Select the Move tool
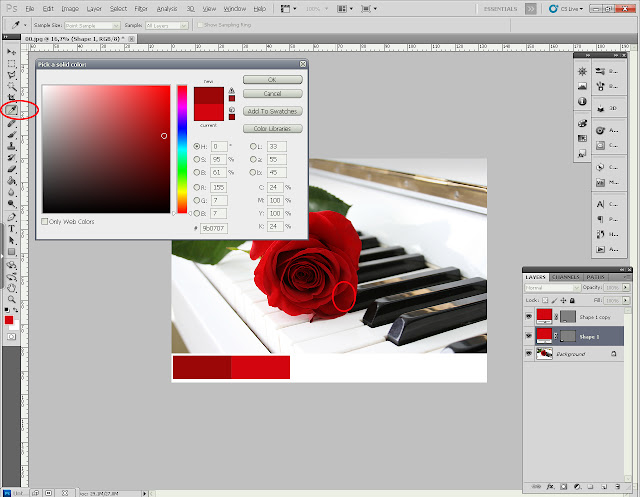The width and height of the screenshot is (640, 497). click(x=11, y=52)
